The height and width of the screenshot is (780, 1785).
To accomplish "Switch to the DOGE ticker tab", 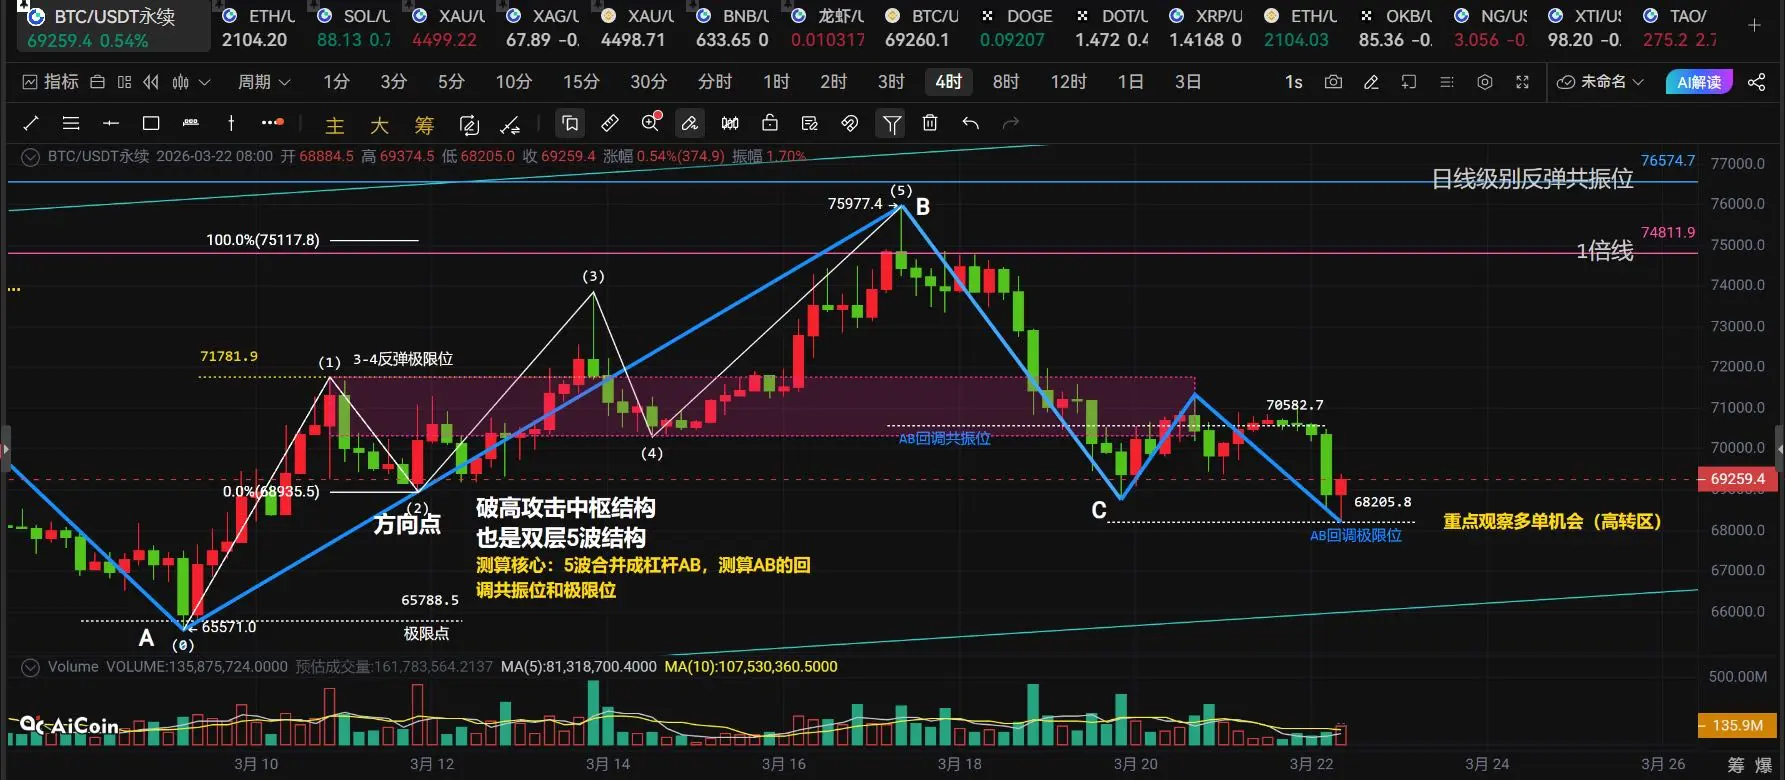I will (1016, 27).
